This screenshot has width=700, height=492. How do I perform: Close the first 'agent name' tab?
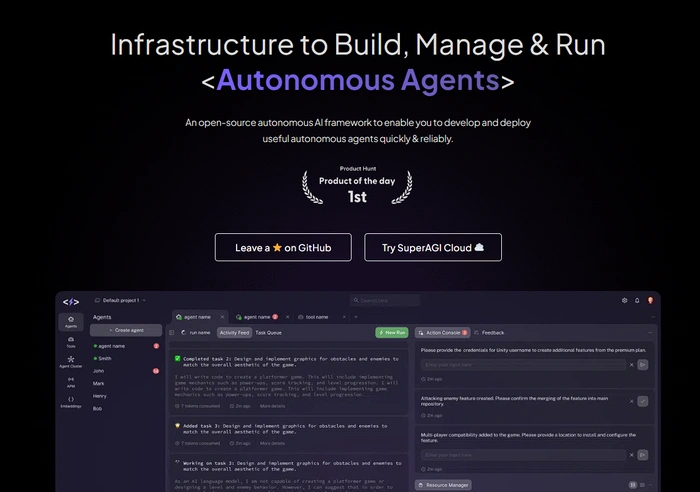222,317
